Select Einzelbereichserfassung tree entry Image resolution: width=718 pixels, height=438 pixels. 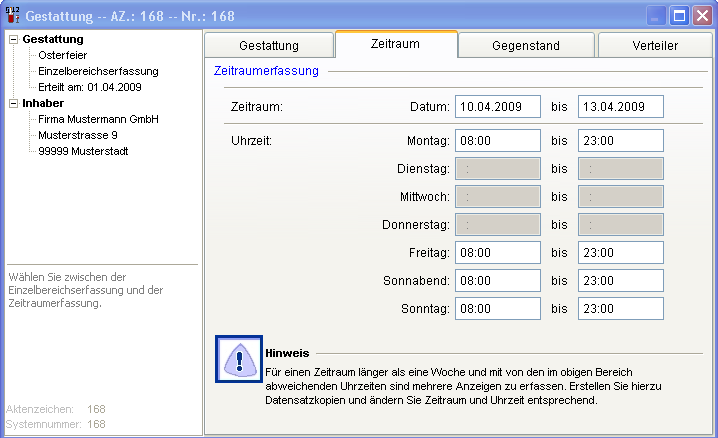click(x=98, y=71)
